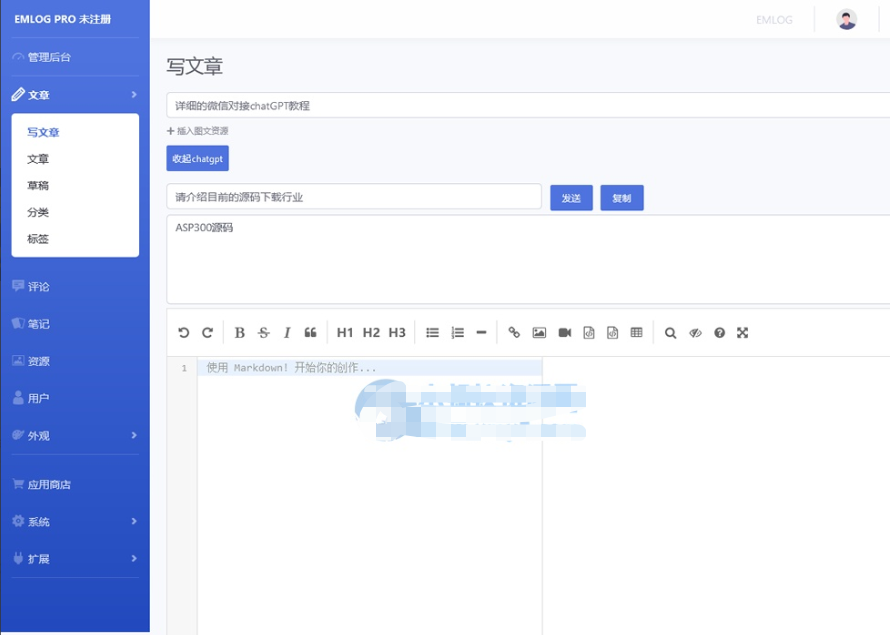The width and height of the screenshot is (890, 635).
Task: Apply strikethrough formatting
Action: tap(263, 332)
